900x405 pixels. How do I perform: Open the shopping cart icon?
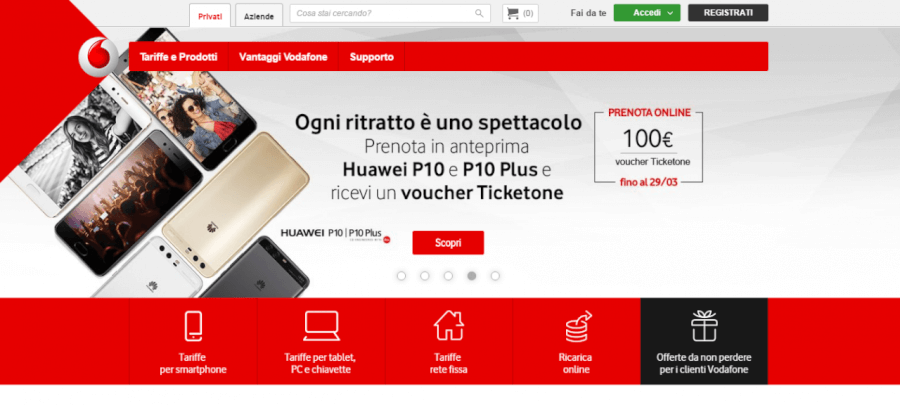[513, 13]
